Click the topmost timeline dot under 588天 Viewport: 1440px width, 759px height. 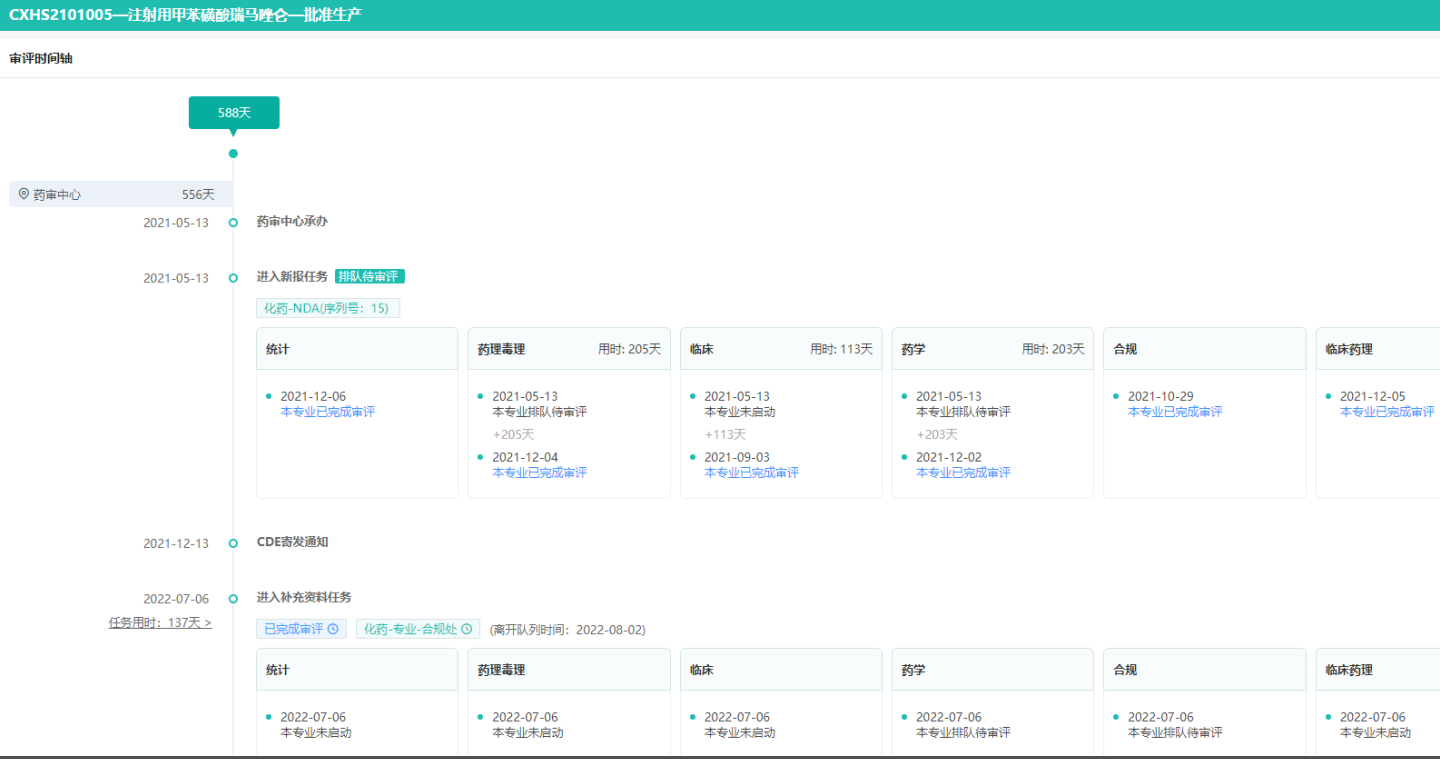[233, 154]
